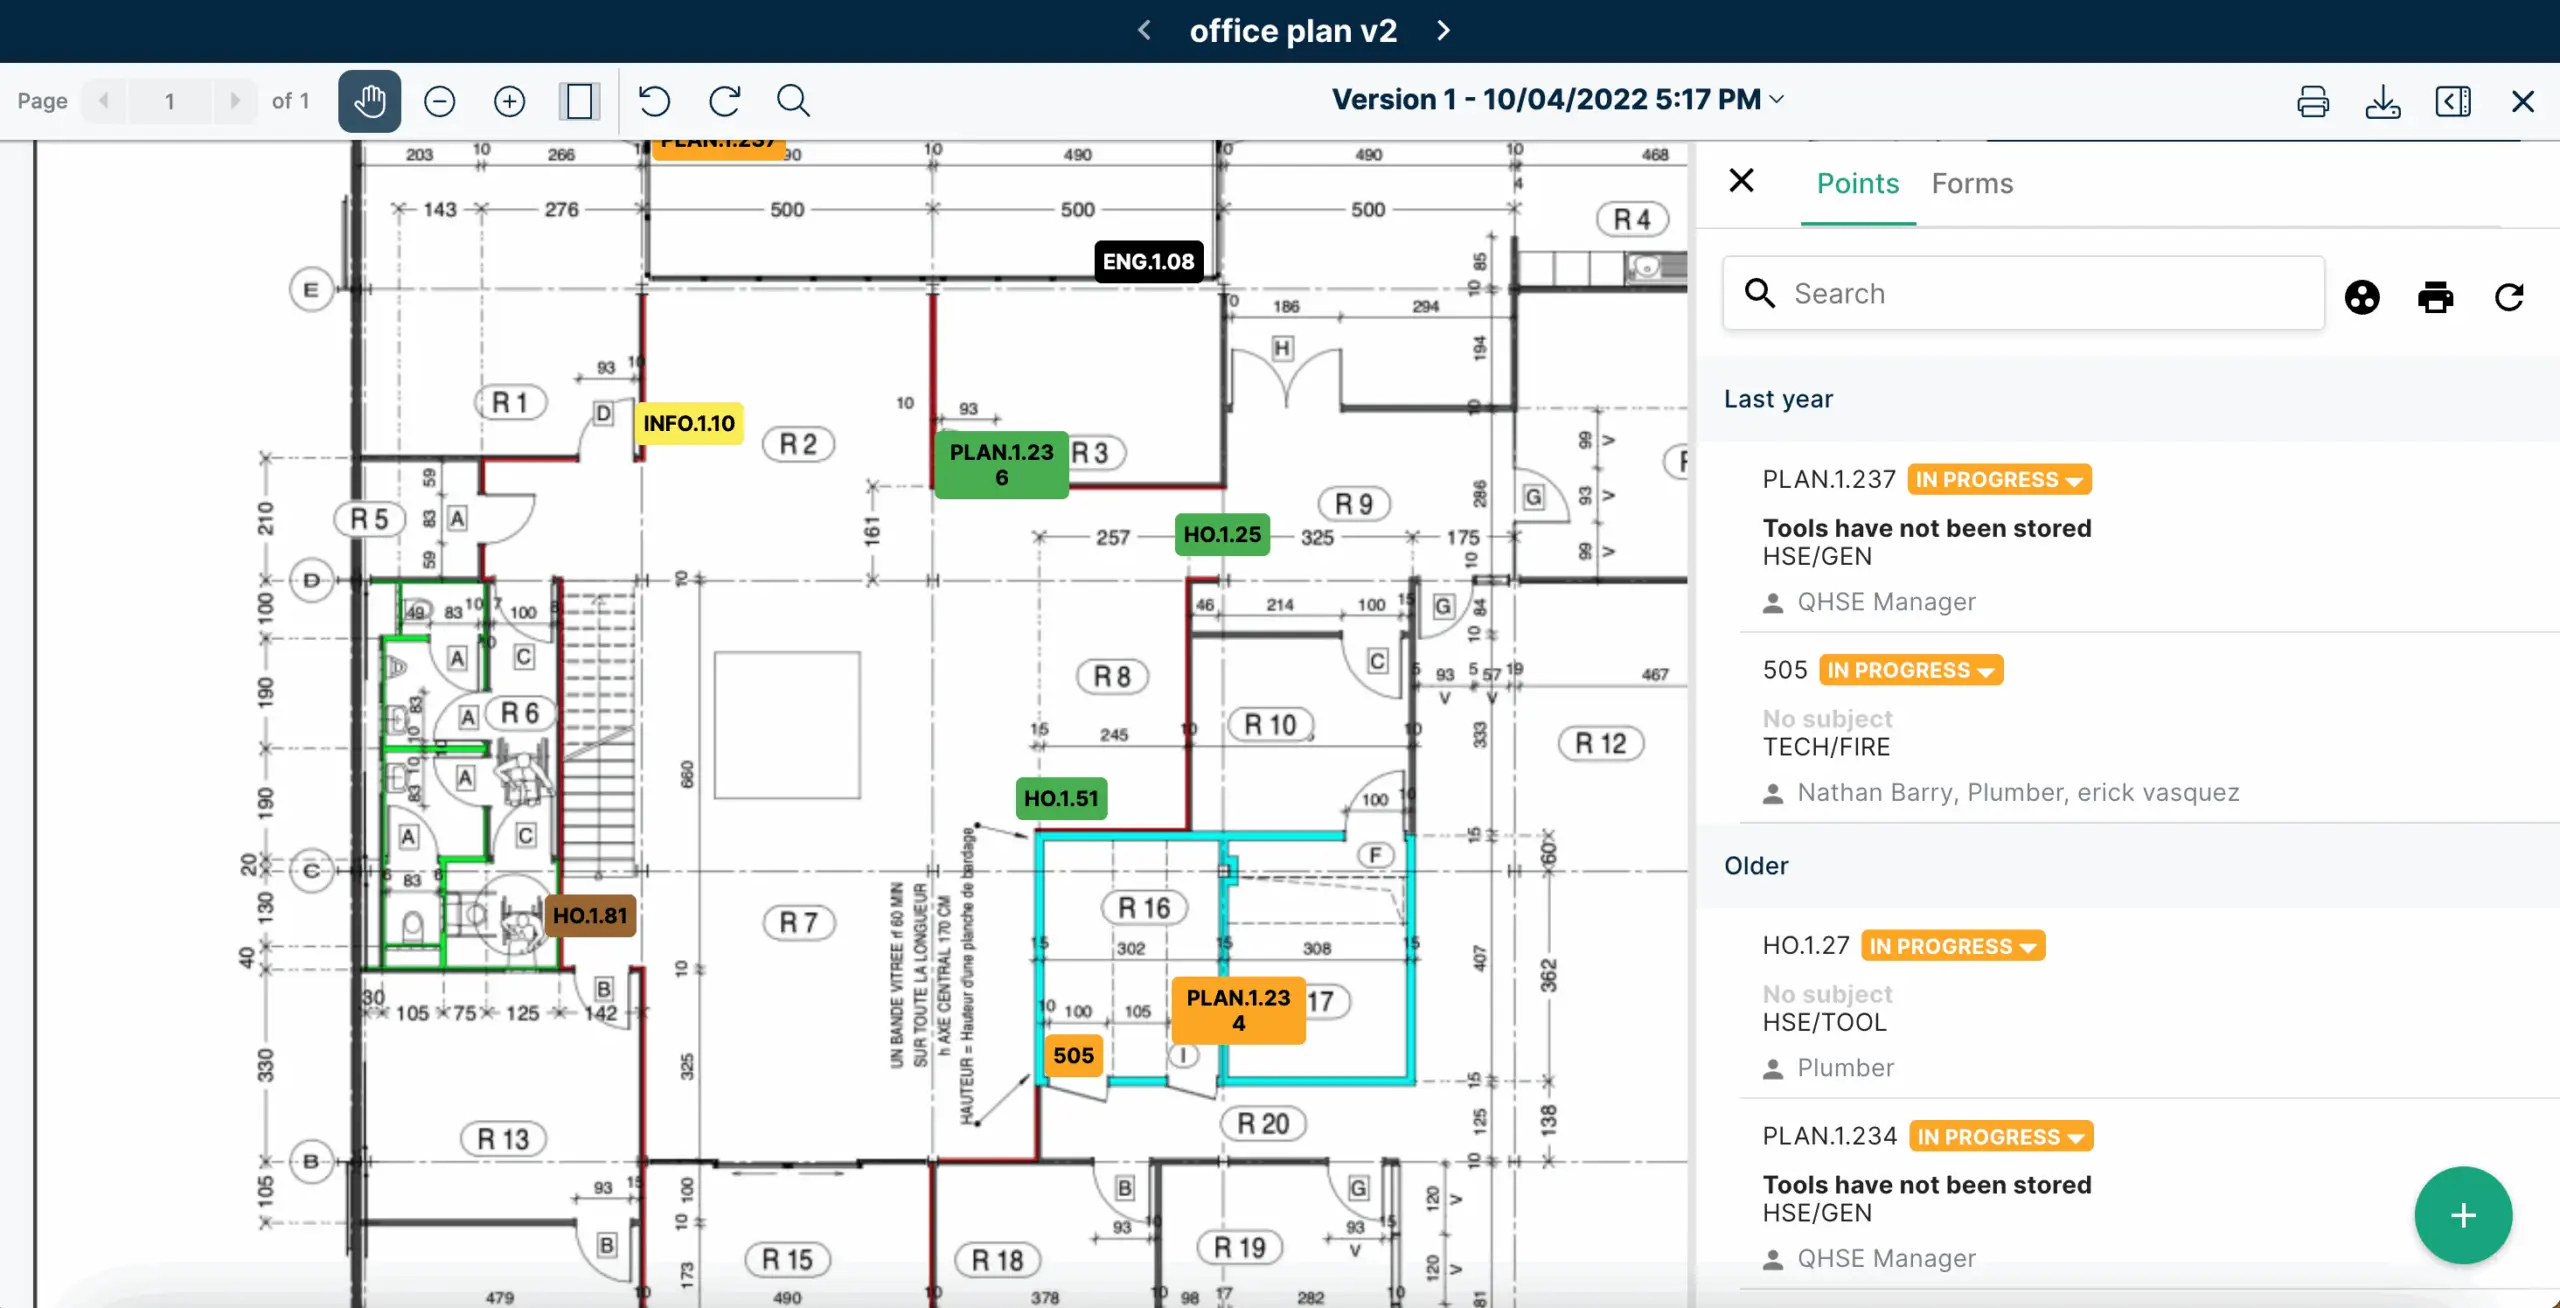Click the fit page width icon
Viewport: 2560px width, 1308px height.
pyautogui.click(x=579, y=101)
